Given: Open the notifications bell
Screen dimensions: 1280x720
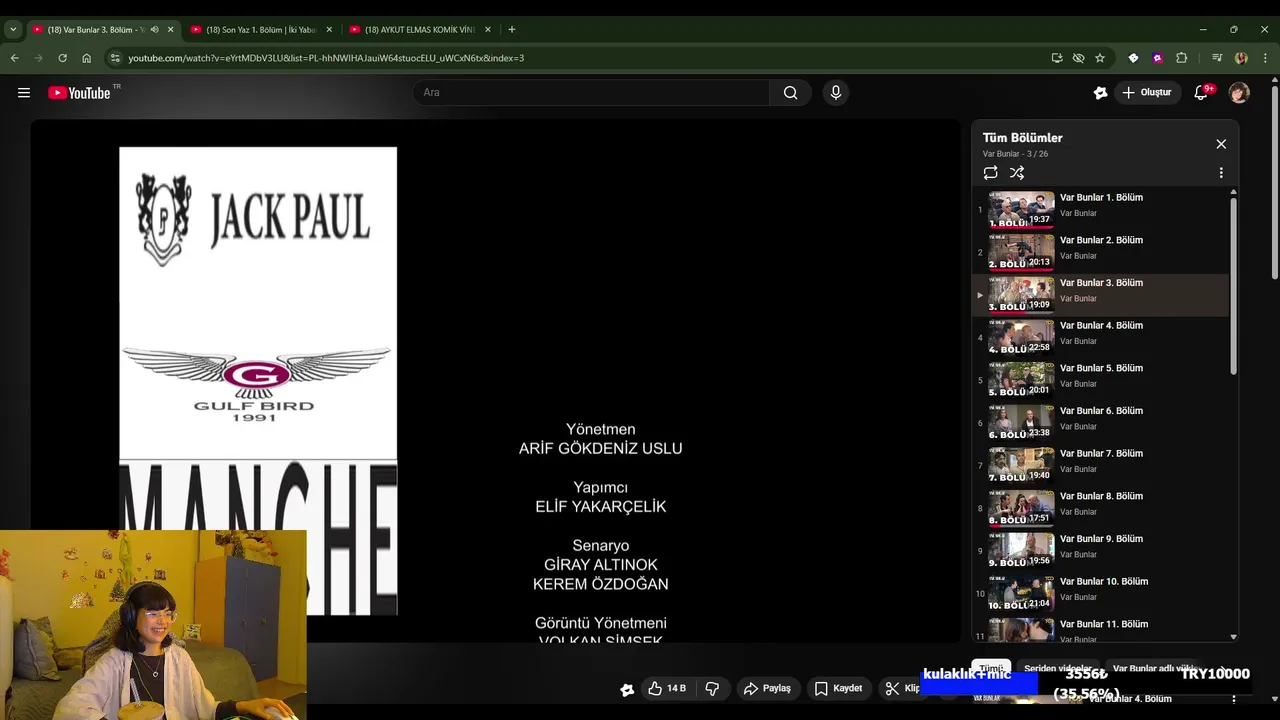Looking at the screenshot, I should tap(1201, 93).
